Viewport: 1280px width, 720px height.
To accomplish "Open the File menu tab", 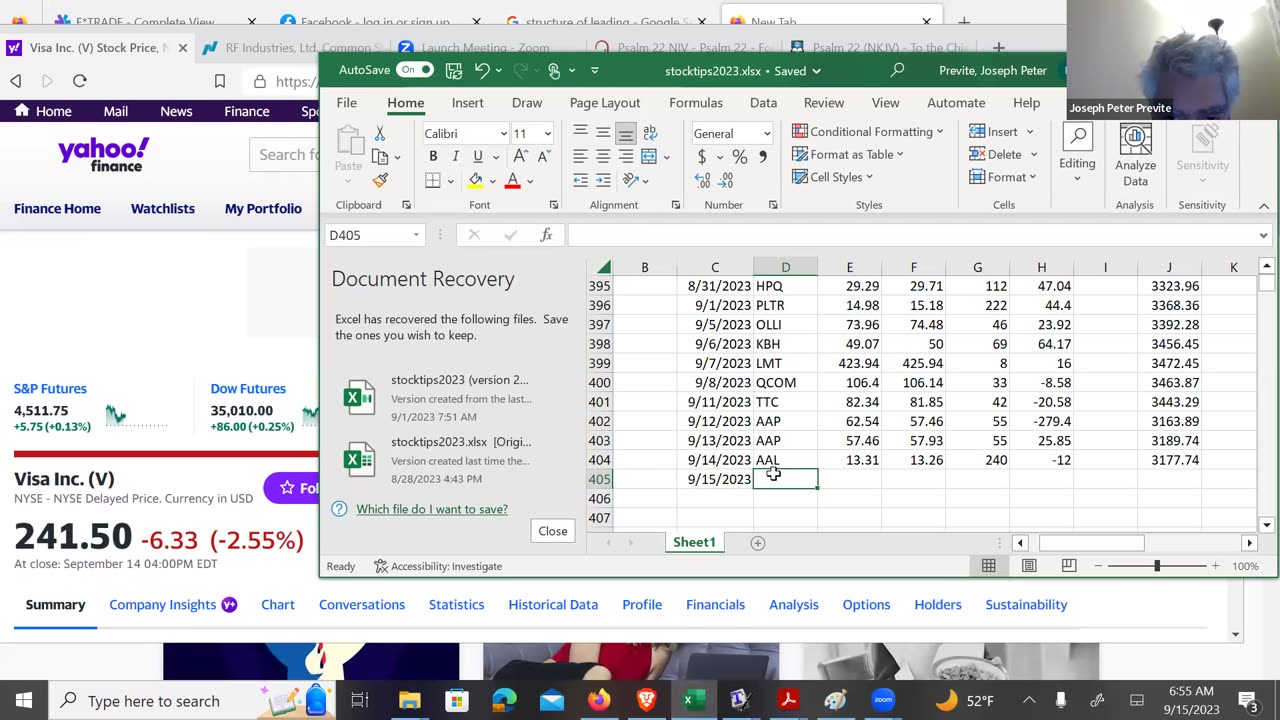I will 346,102.
